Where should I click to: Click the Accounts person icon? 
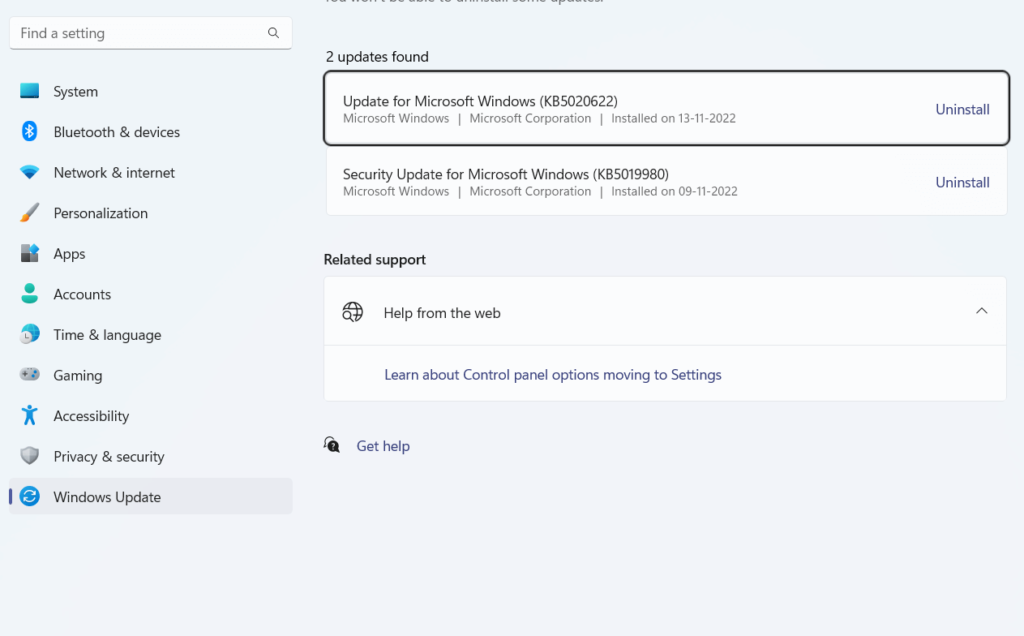[x=29, y=293]
